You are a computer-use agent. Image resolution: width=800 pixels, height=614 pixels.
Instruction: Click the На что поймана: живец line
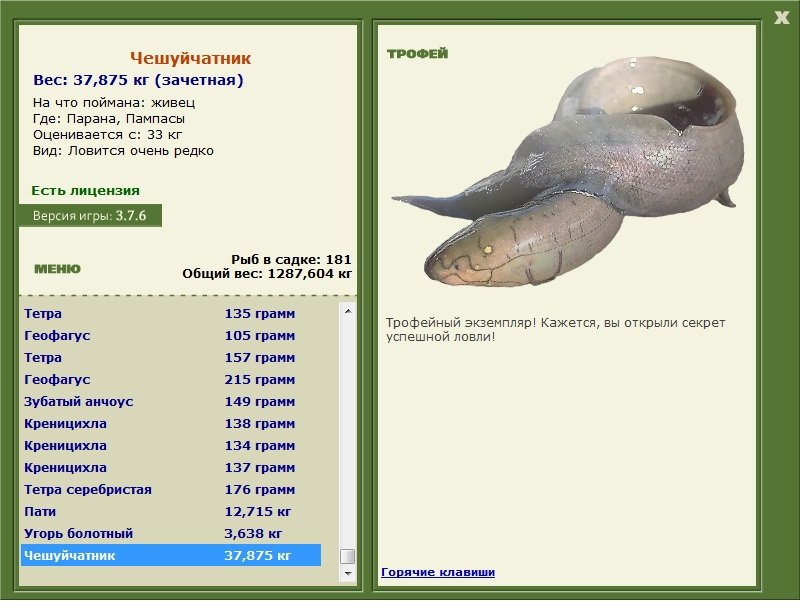pyautogui.click(x=114, y=103)
